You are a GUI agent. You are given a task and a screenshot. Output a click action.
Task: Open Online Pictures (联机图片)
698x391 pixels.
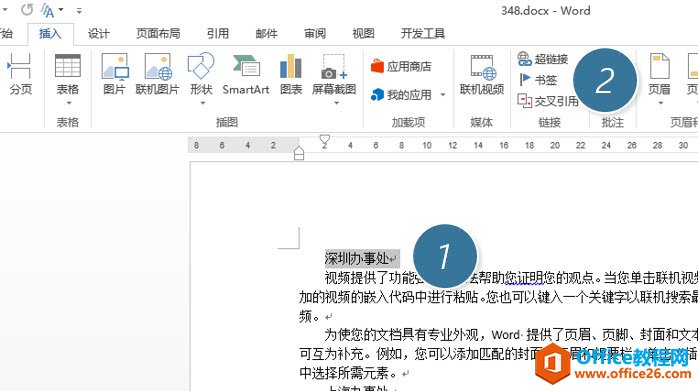[157, 73]
